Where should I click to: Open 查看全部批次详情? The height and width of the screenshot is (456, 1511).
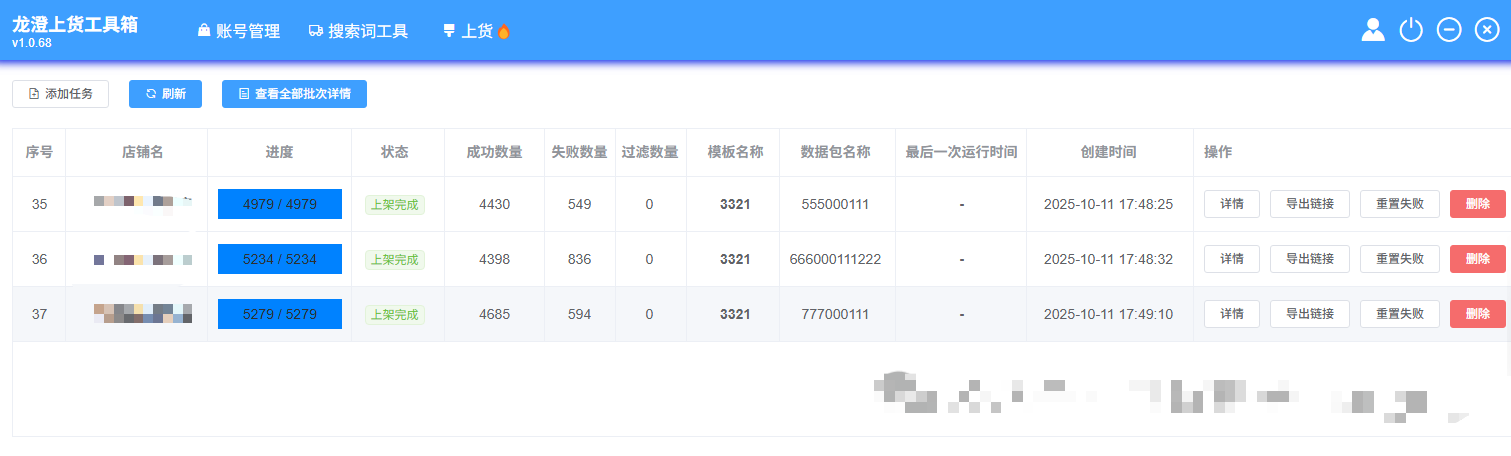pyautogui.click(x=294, y=94)
